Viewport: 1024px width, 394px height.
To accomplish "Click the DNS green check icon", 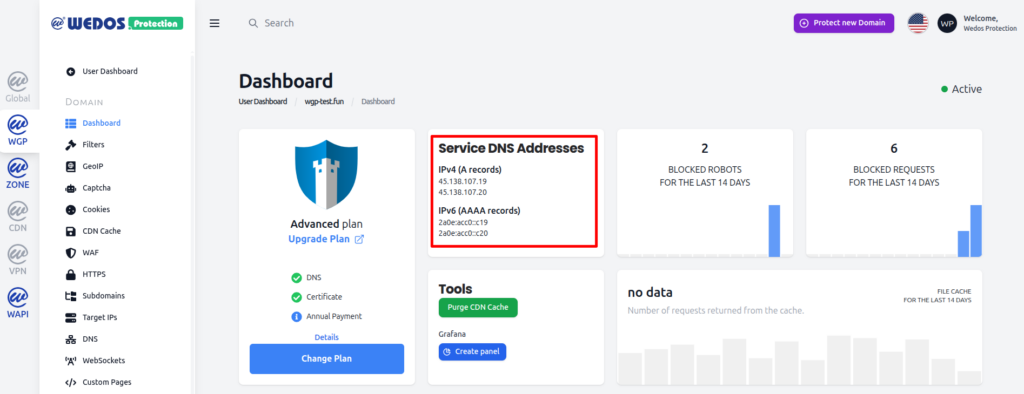I will 296,278.
